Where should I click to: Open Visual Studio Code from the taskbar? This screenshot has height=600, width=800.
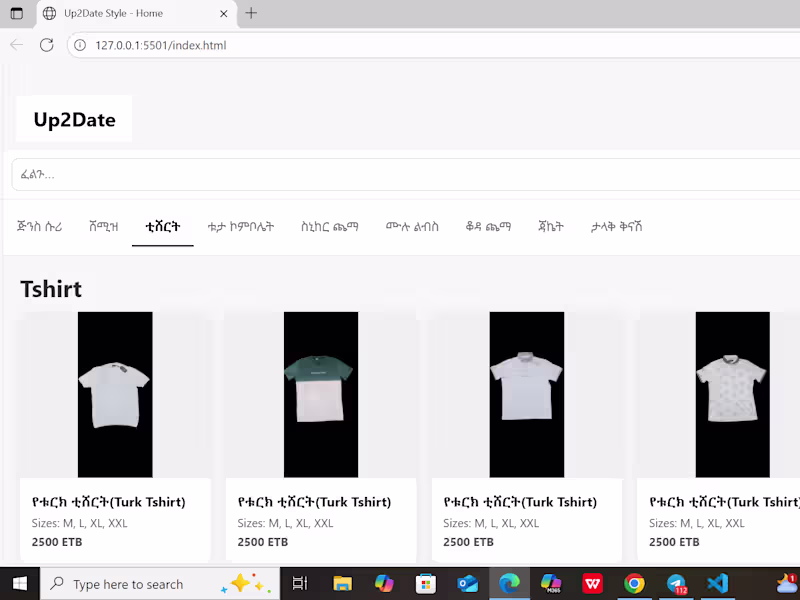[716, 583]
